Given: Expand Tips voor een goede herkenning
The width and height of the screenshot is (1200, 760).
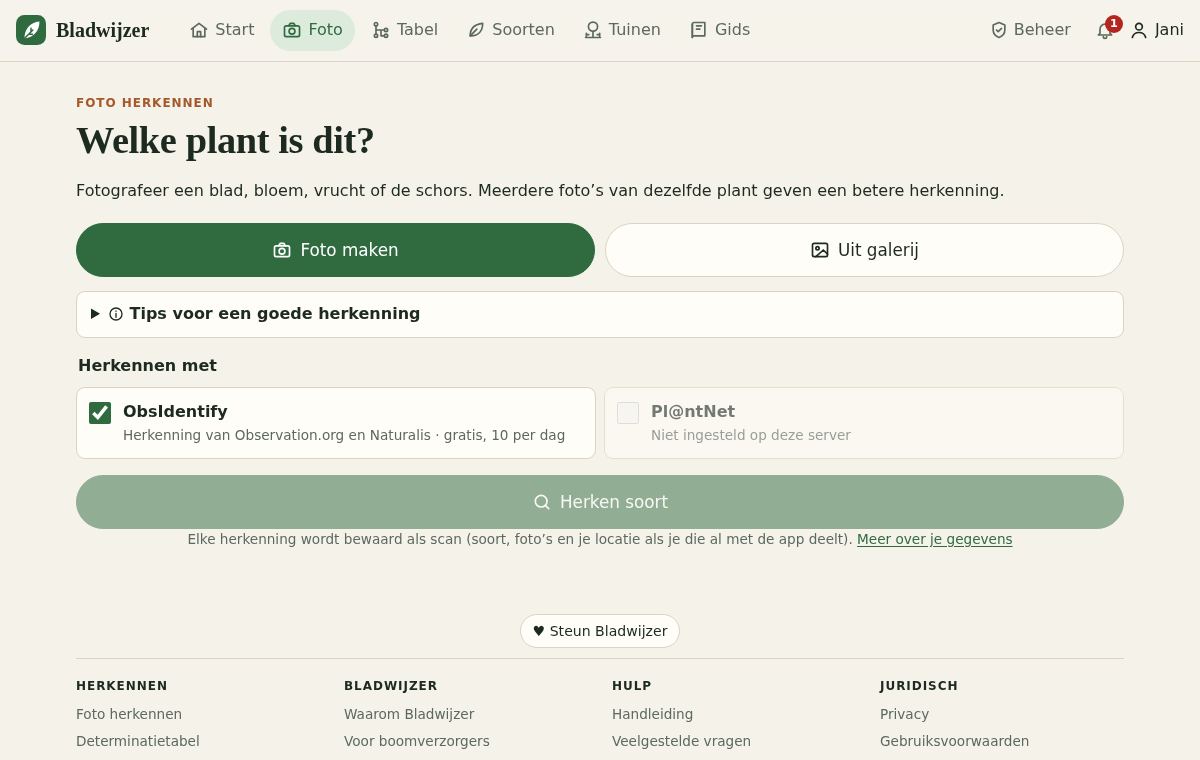Looking at the screenshot, I should [600, 314].
